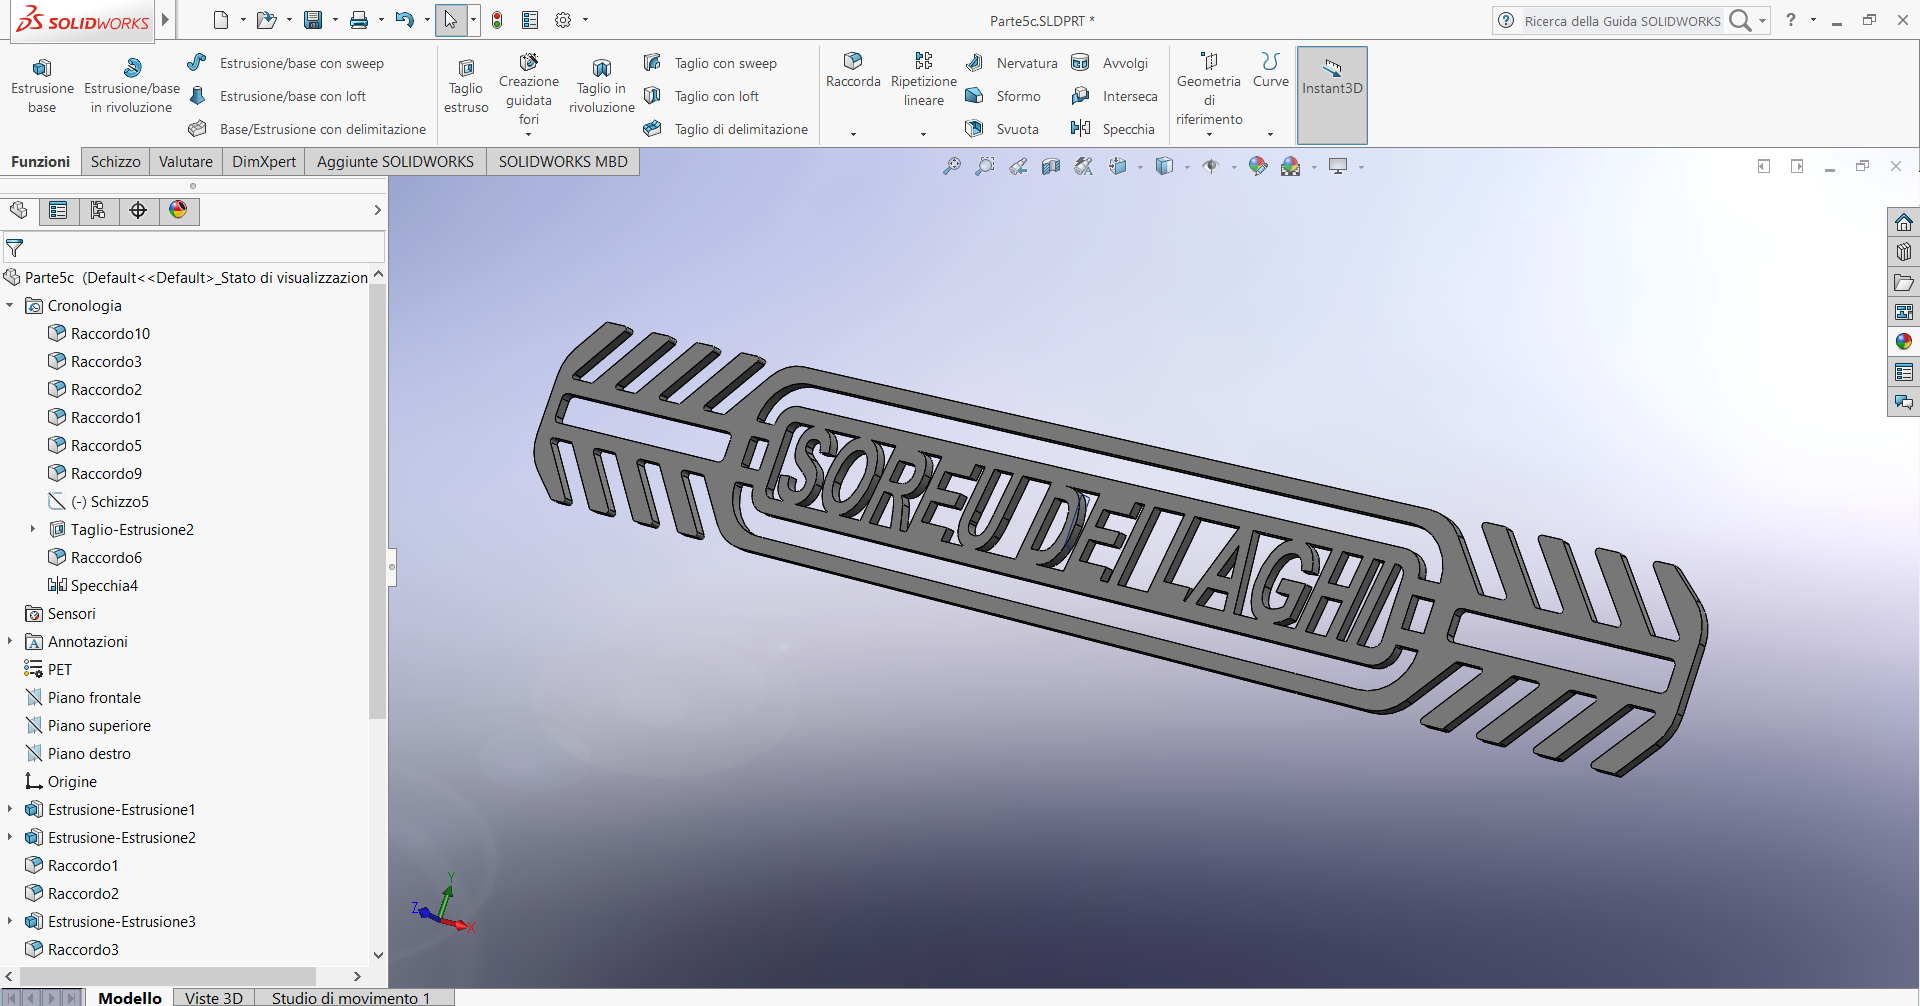Image resolution: width=1920 pixels, height=1006 pixels.
Task: Select Estrusione/base in rivoluzione tool
Action: click(132, 86)
